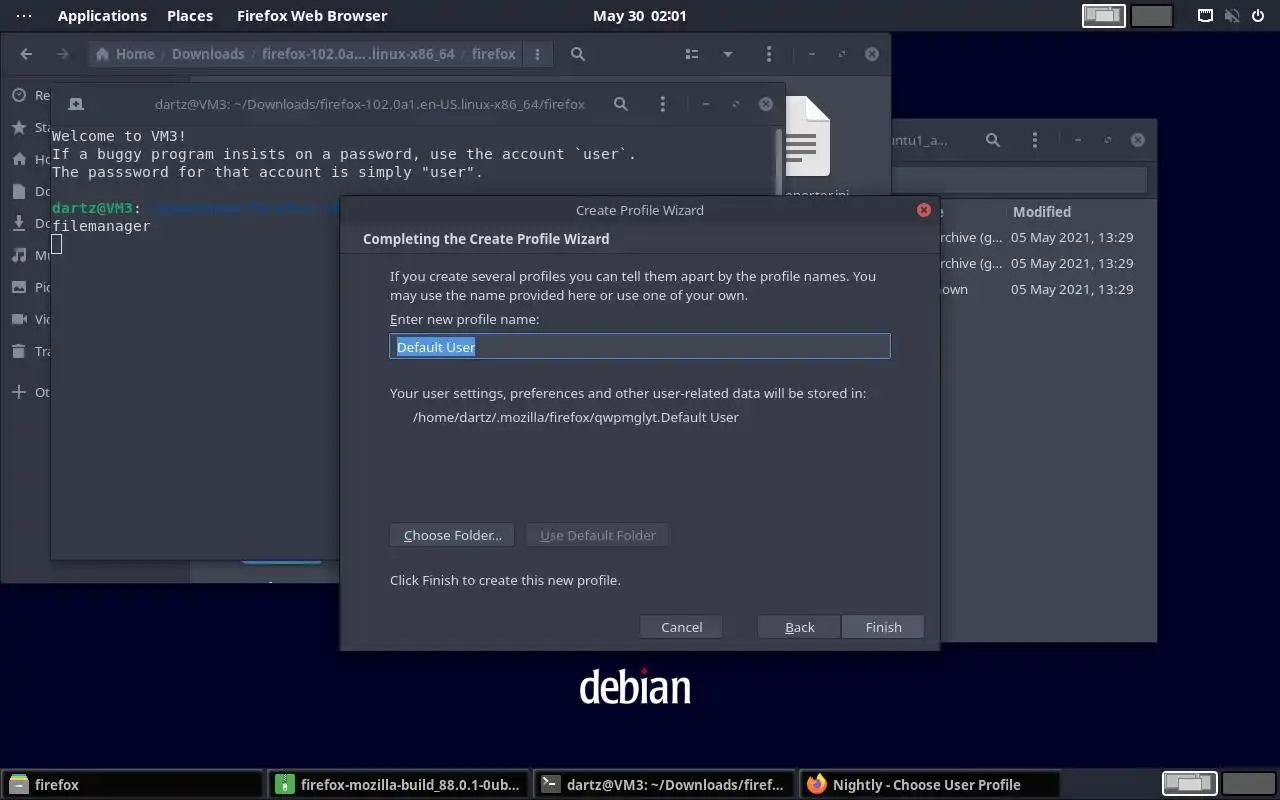Switch to first workspace in top bar
1280x800 pixels.
pos(1104,15)
